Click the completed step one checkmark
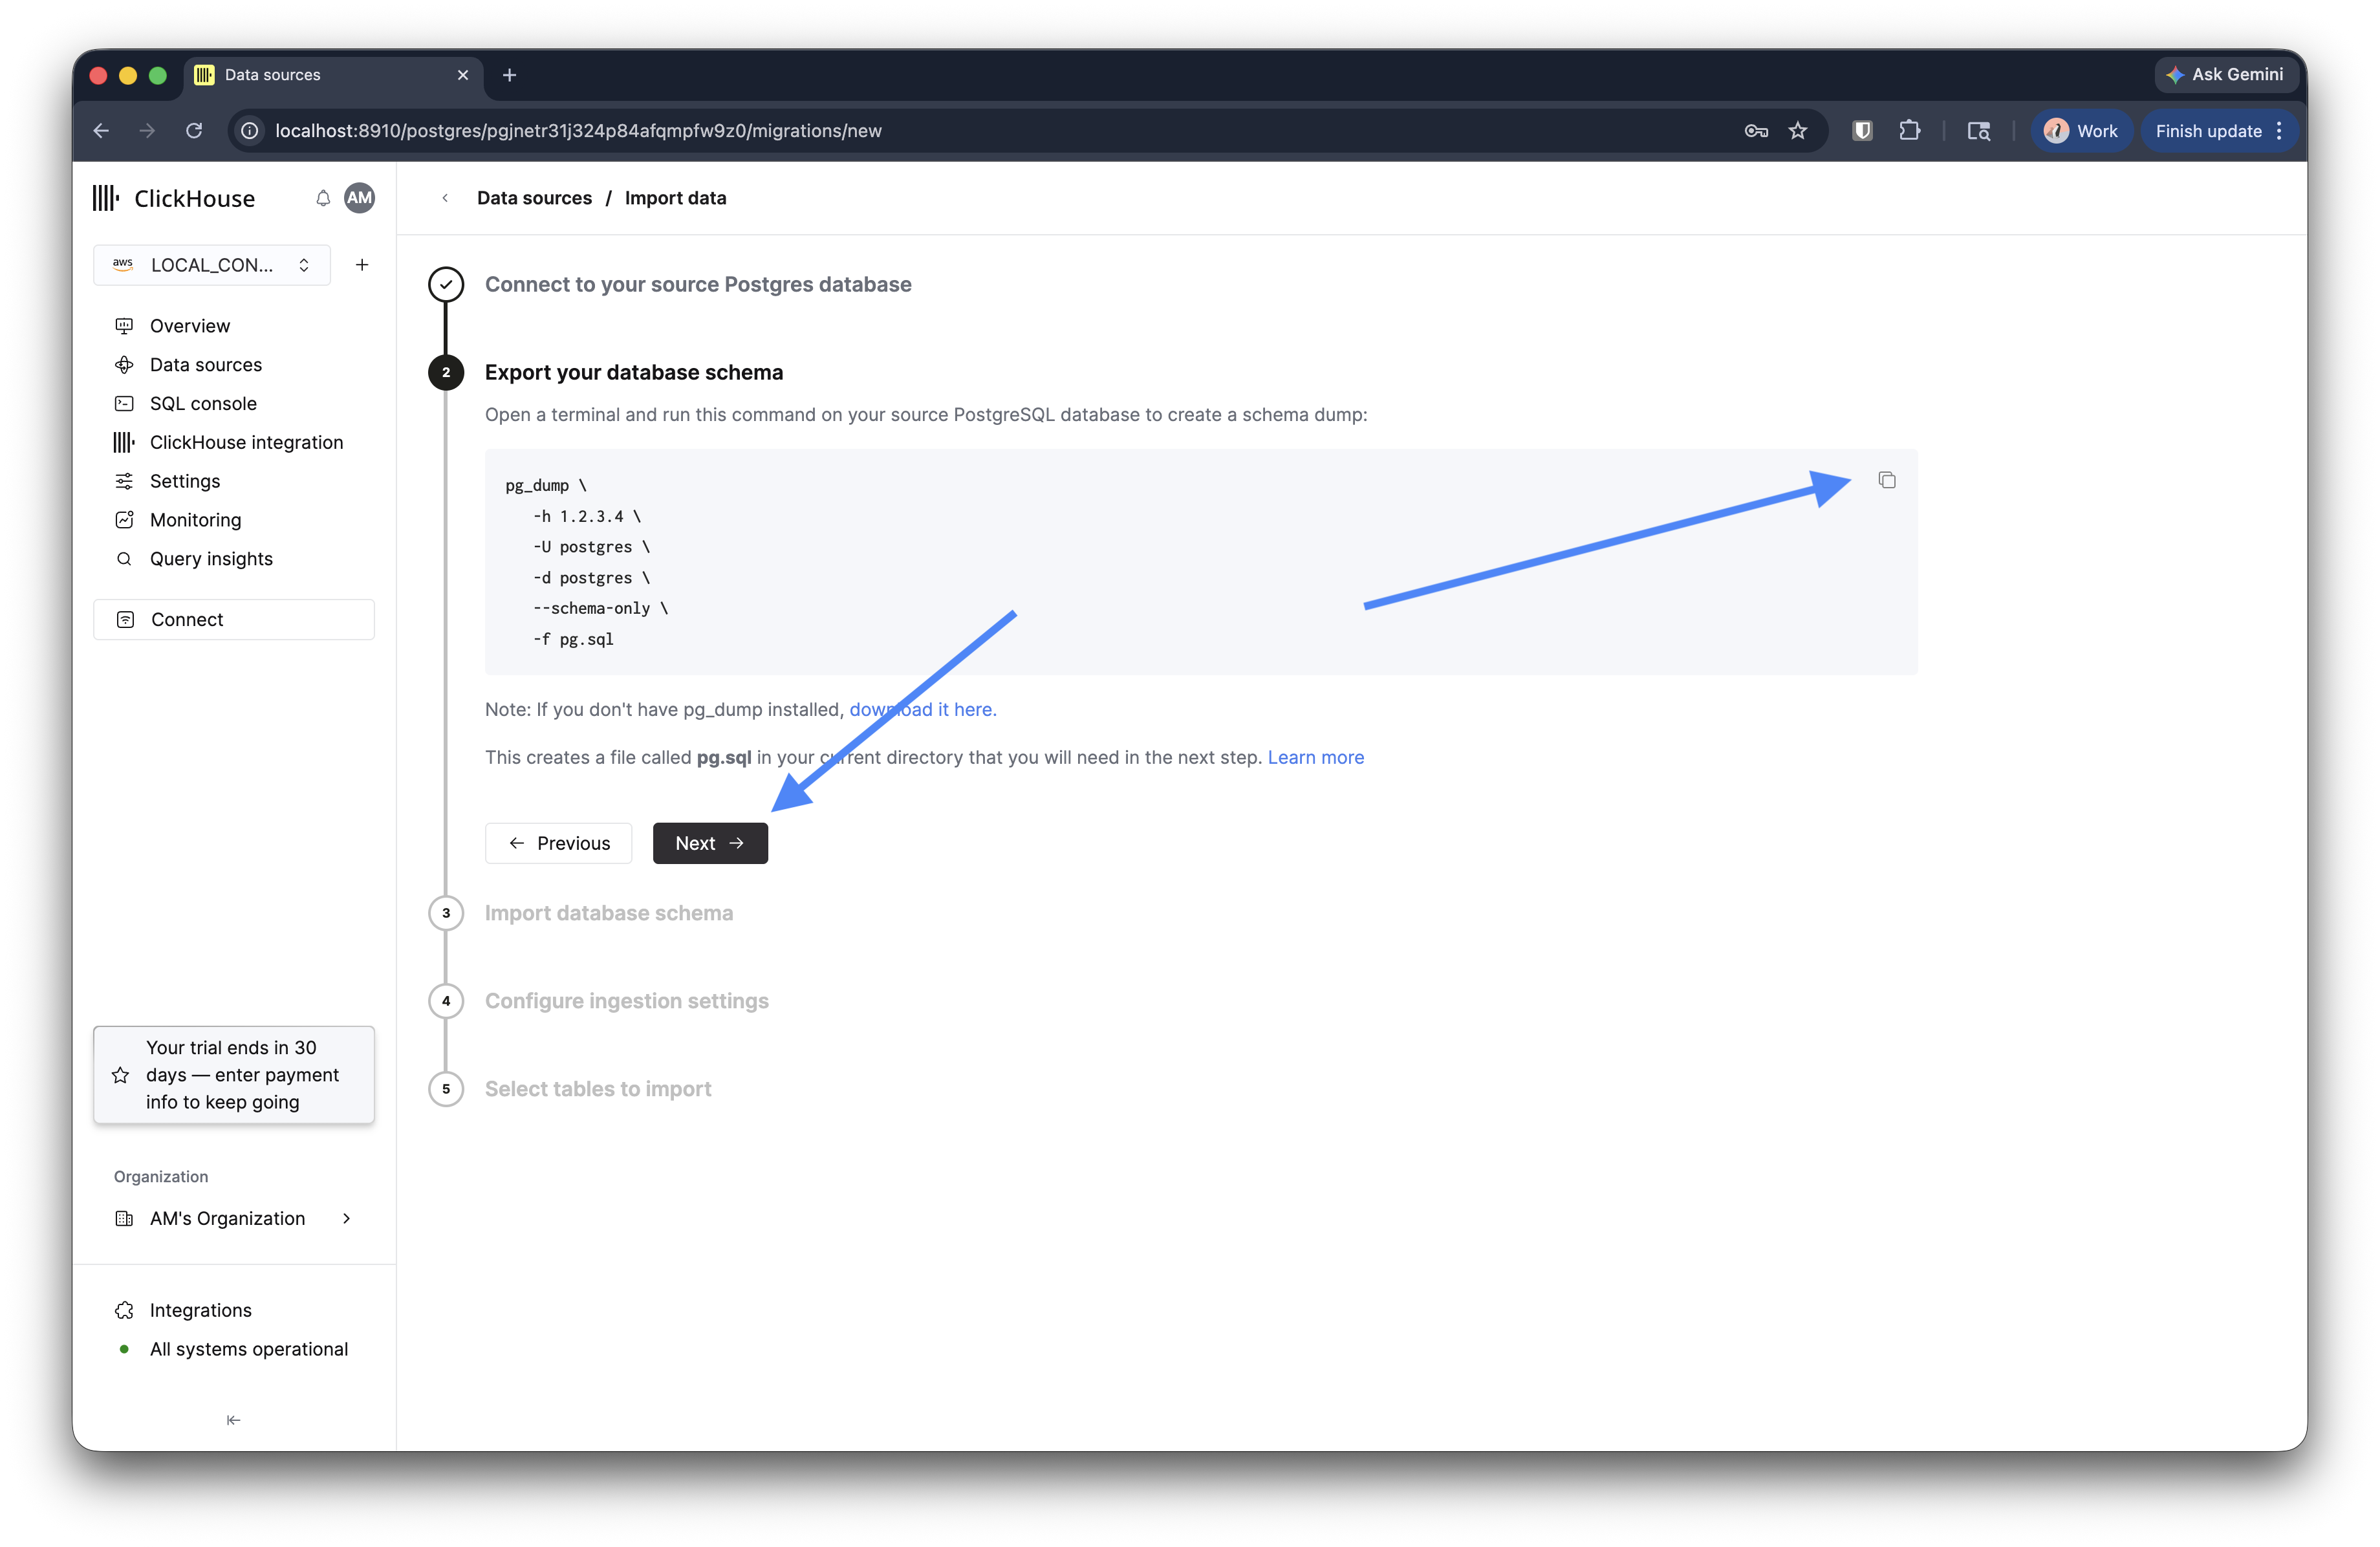 pyautogui.click(x=446, y=285)
